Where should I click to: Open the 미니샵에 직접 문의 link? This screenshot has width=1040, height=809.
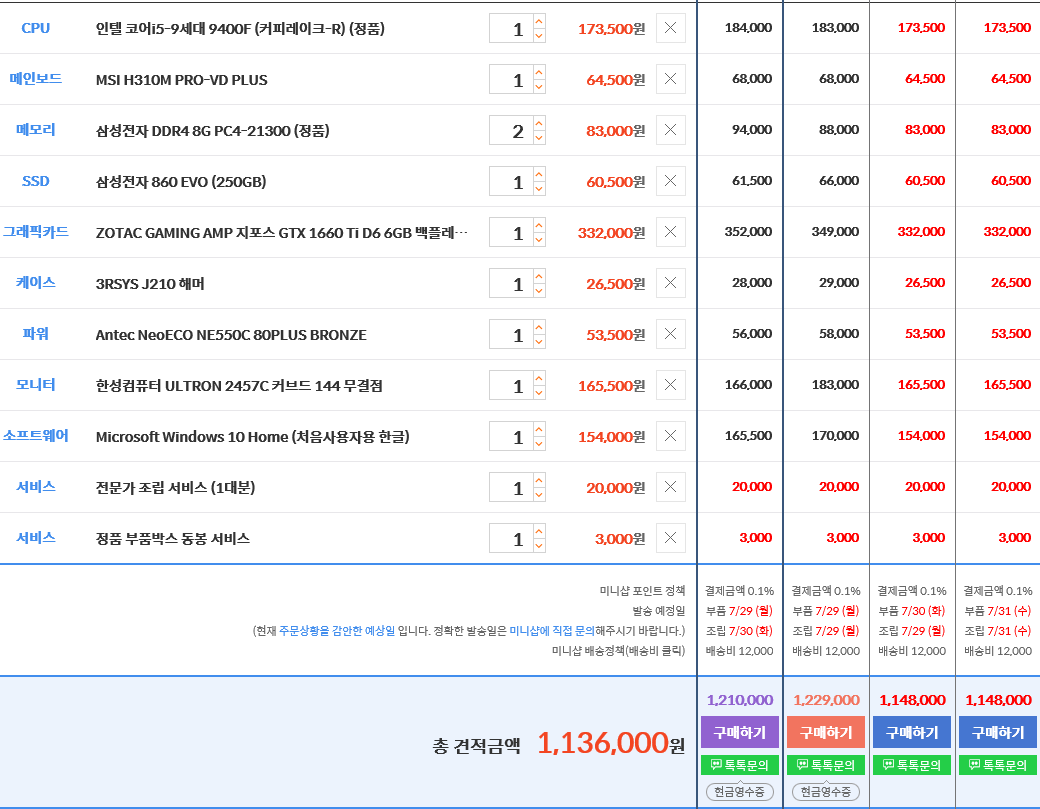[x=552, y=631]
